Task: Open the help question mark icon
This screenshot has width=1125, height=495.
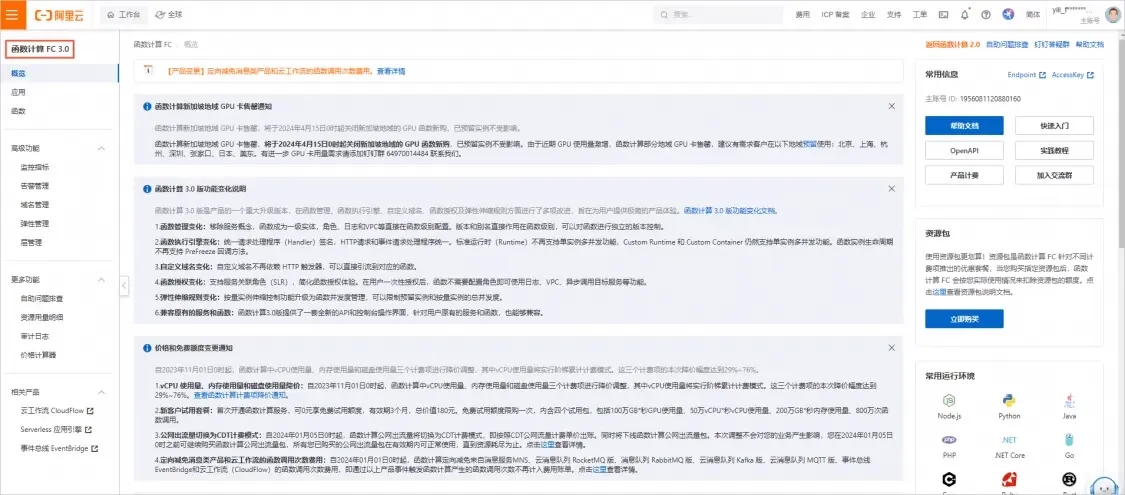Action: pyautogui.click(x=986, y=14)
